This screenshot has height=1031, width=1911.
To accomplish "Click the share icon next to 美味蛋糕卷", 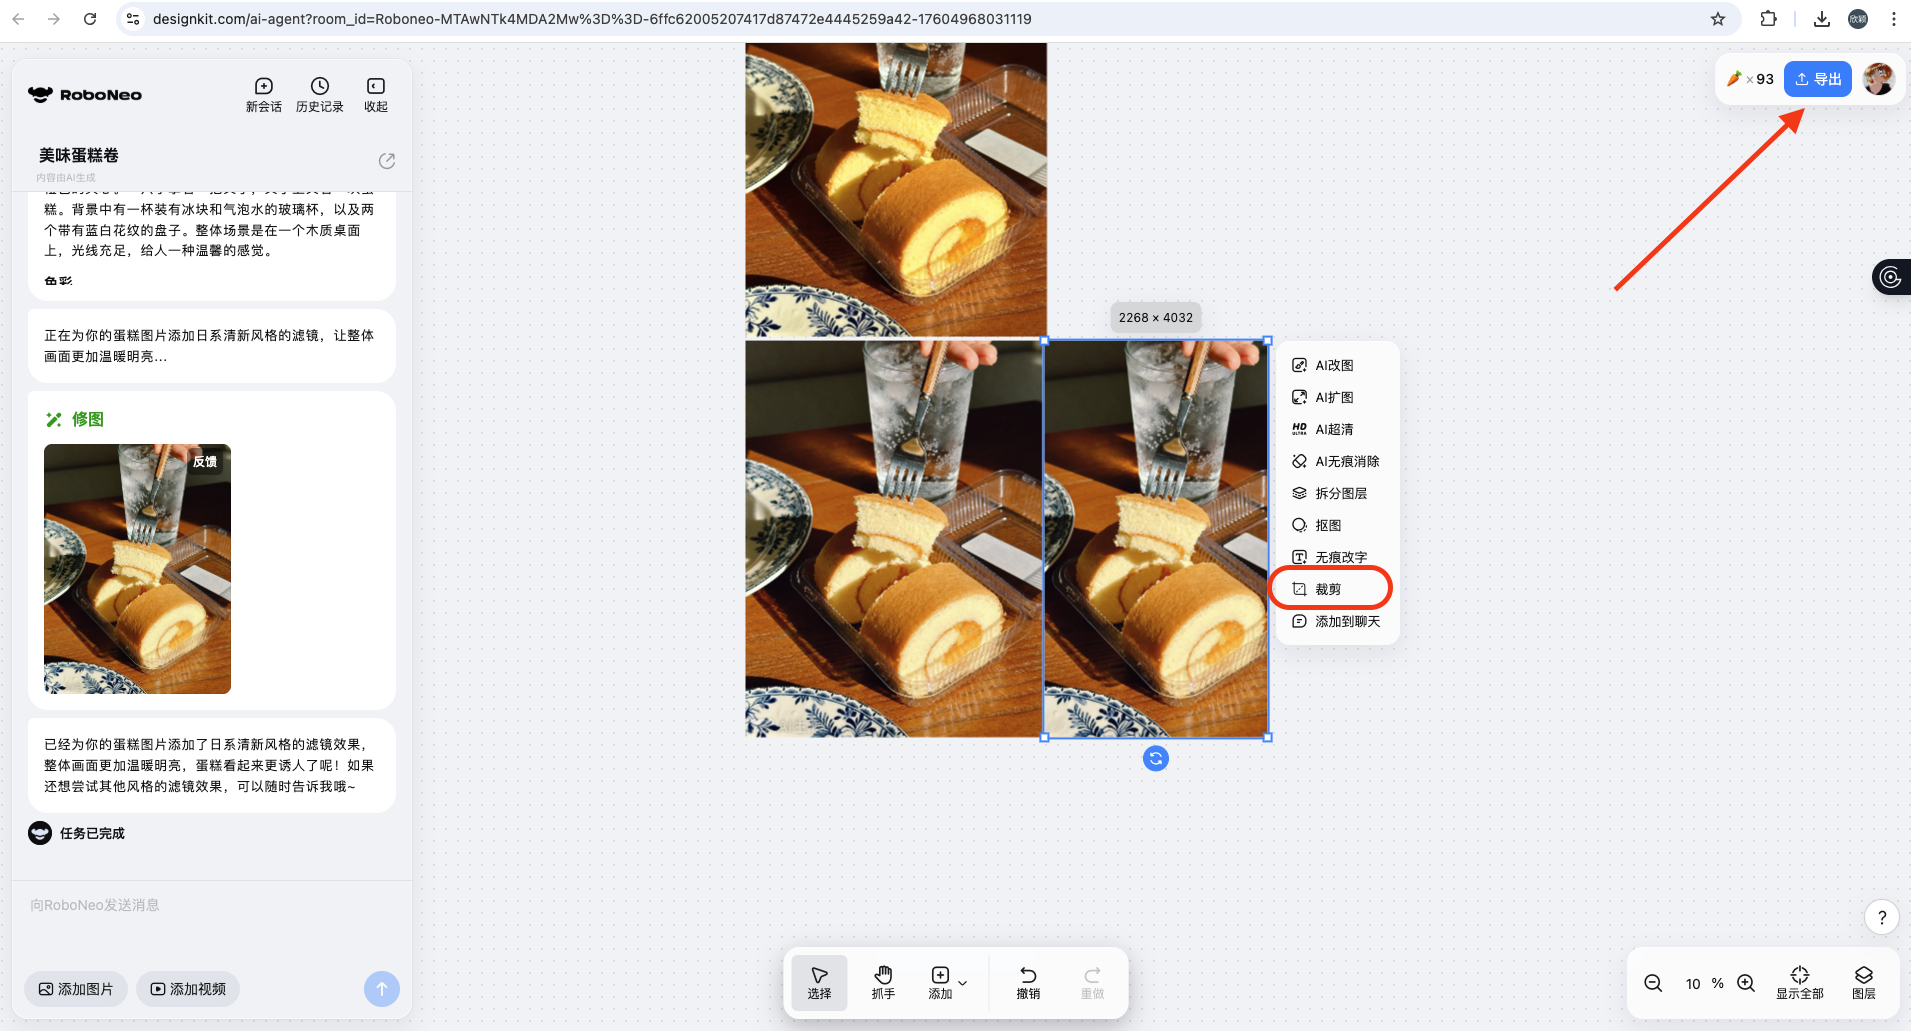I will [x=387, y=161].
